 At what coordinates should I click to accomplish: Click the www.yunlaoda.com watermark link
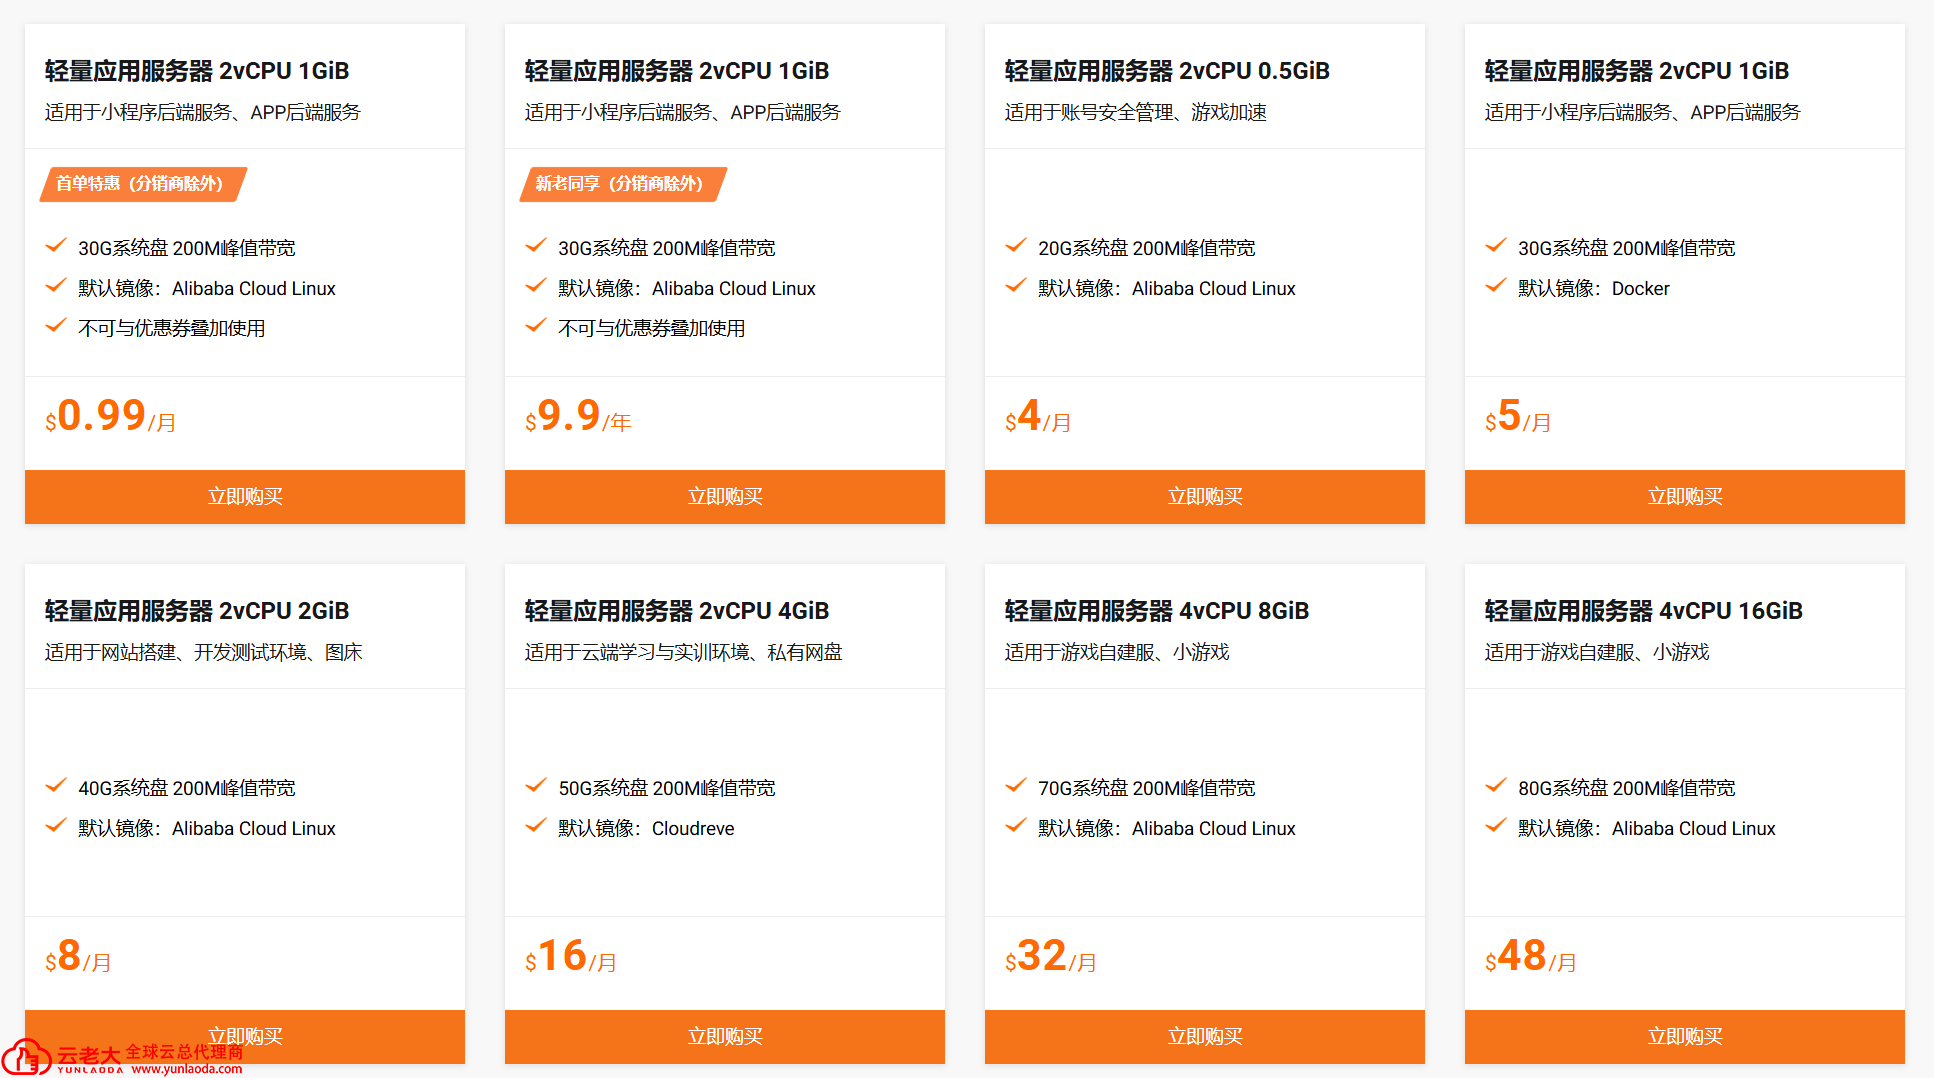(187, 1069)
